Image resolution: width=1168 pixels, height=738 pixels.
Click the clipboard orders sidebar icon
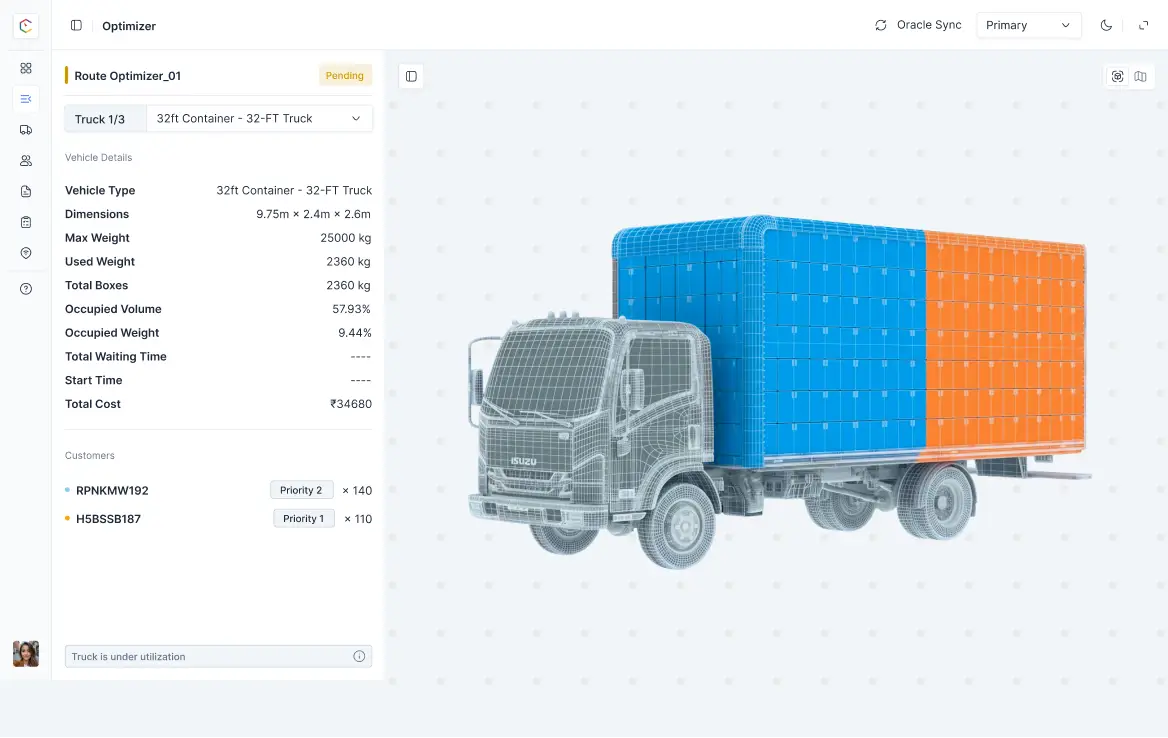pos(26,222)
